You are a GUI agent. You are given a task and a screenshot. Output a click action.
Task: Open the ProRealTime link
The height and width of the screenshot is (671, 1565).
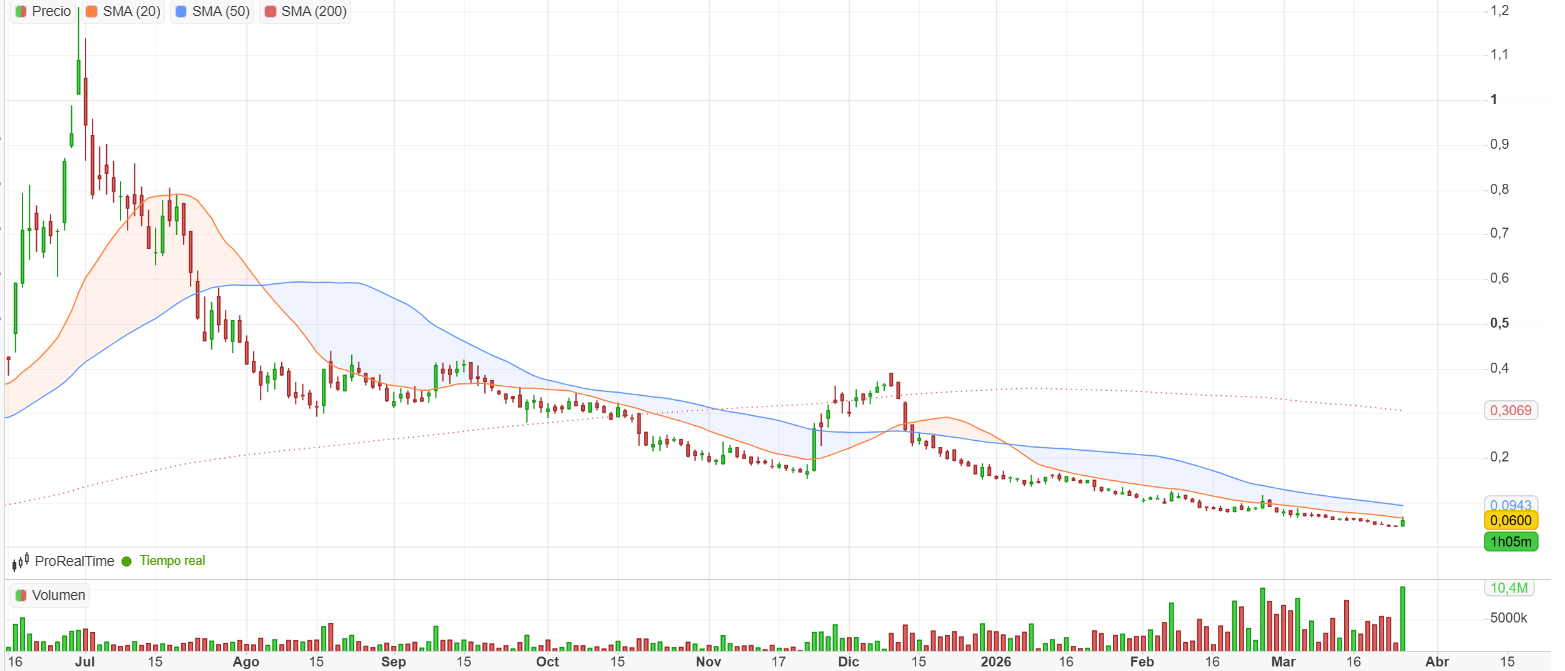(x=75, y=562)
